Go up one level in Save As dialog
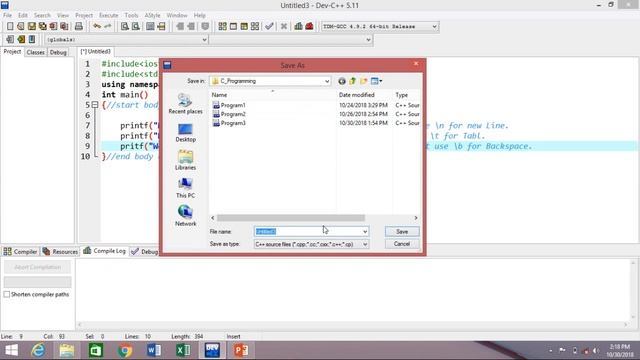 353,81
